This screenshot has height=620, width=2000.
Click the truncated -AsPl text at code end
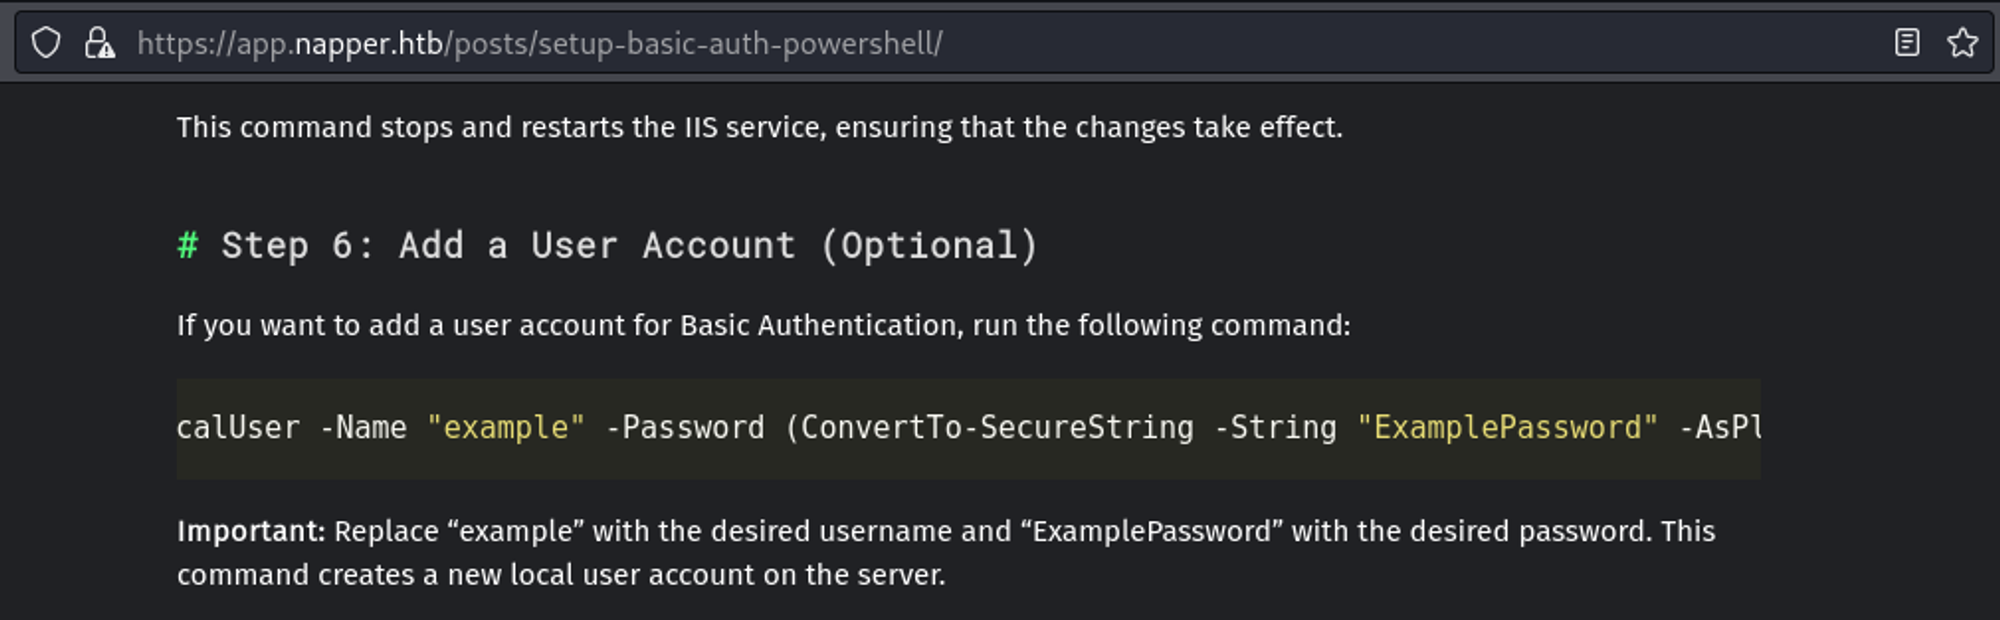click(1720, 428)
